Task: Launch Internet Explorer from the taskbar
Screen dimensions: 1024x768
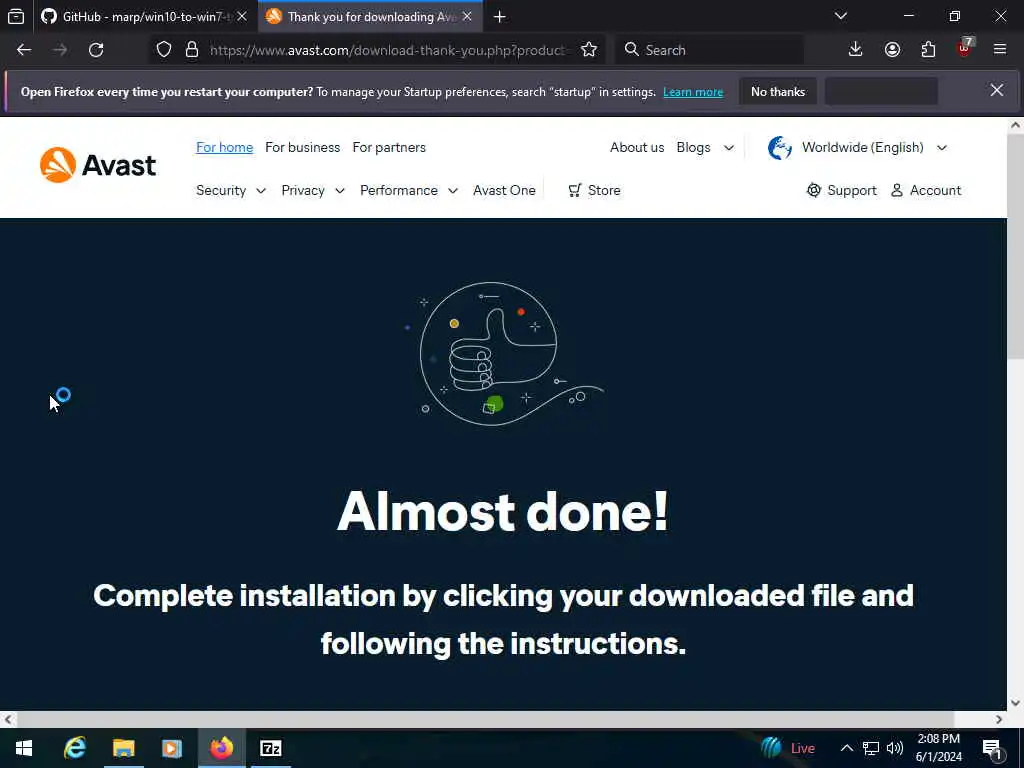Action: click(75, 748)
